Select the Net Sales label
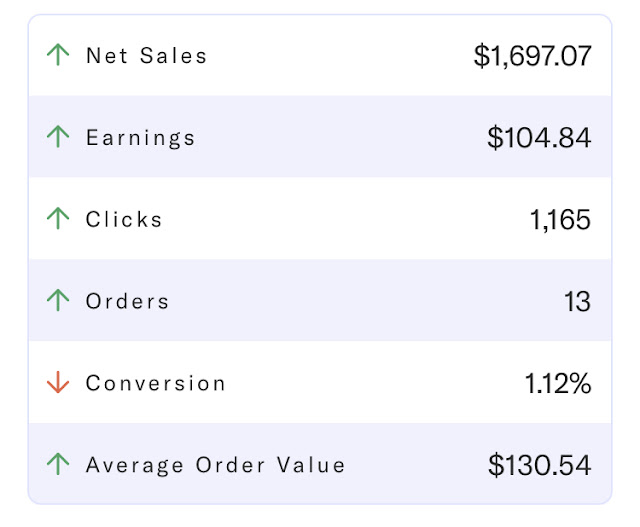 tap(146, 56)
